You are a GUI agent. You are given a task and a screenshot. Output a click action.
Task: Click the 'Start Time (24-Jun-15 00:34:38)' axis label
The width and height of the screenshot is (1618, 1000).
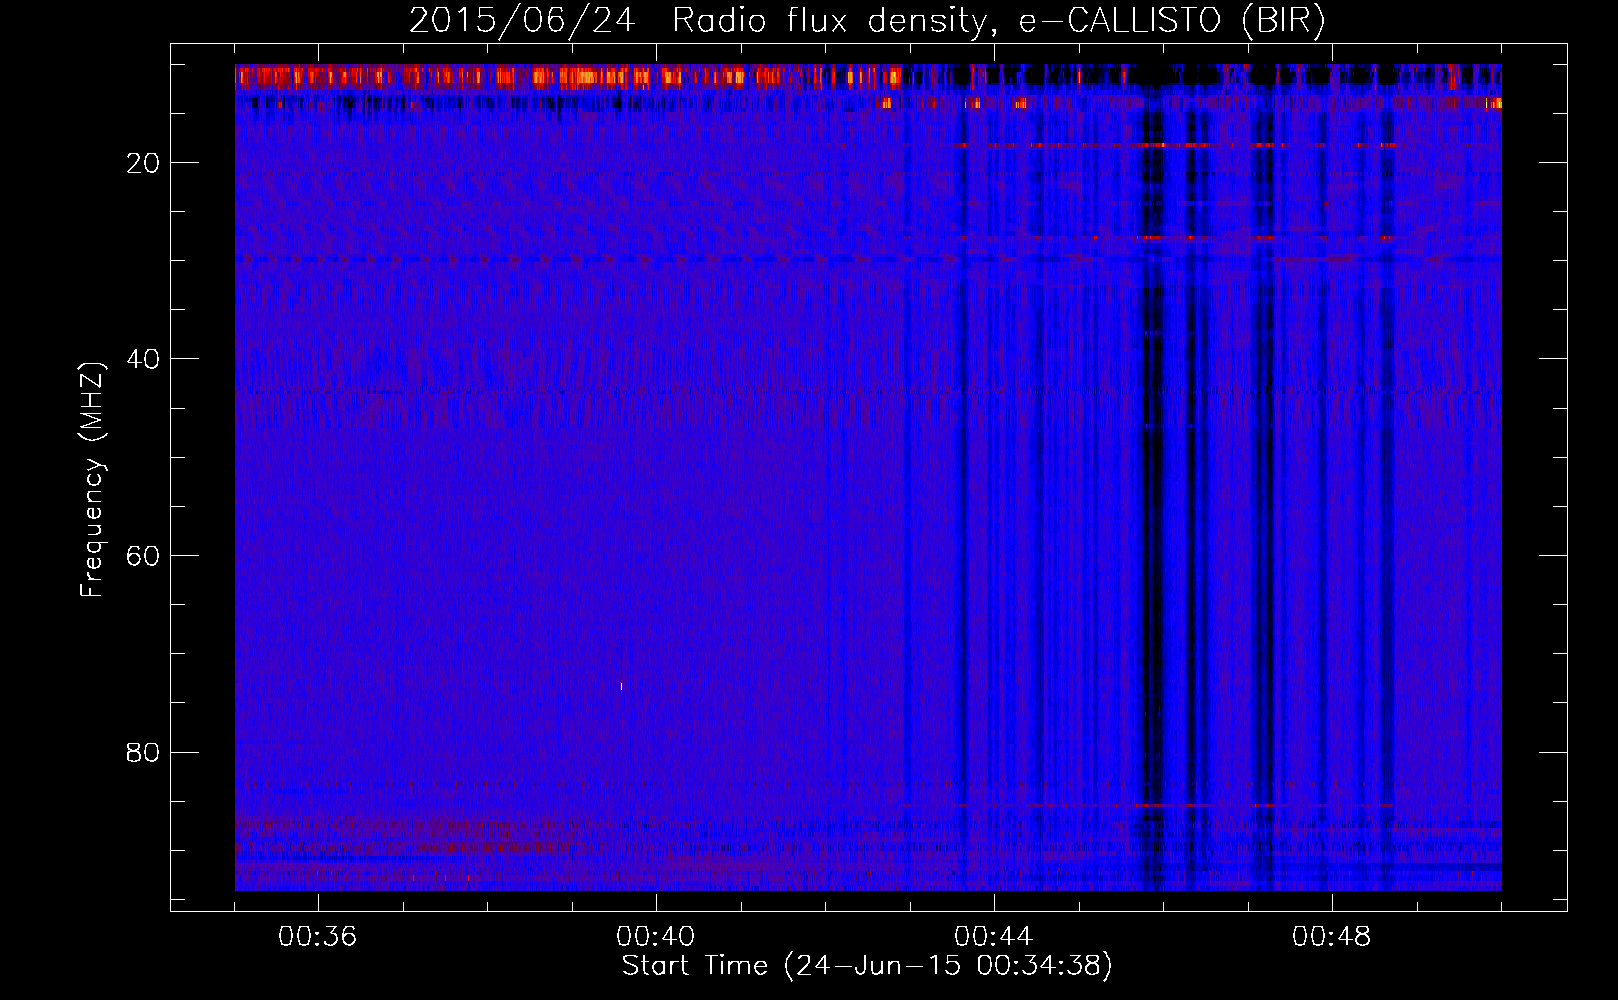pyautogui.click(x=867, y=966)
